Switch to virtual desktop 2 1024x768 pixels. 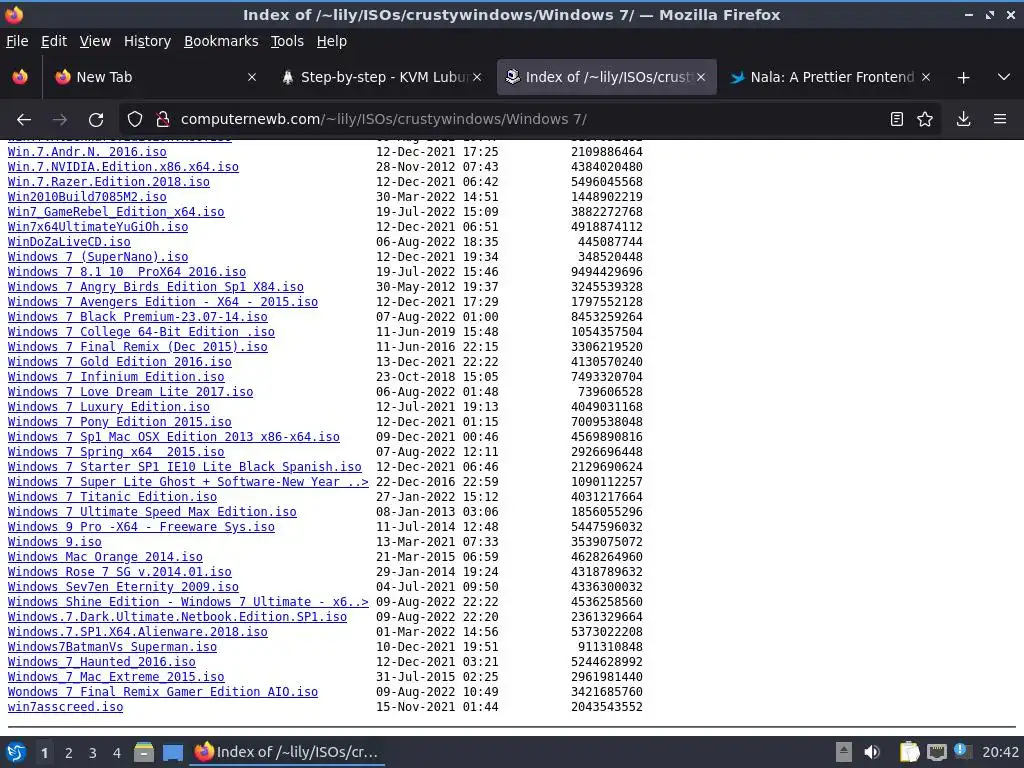(69, 753)
